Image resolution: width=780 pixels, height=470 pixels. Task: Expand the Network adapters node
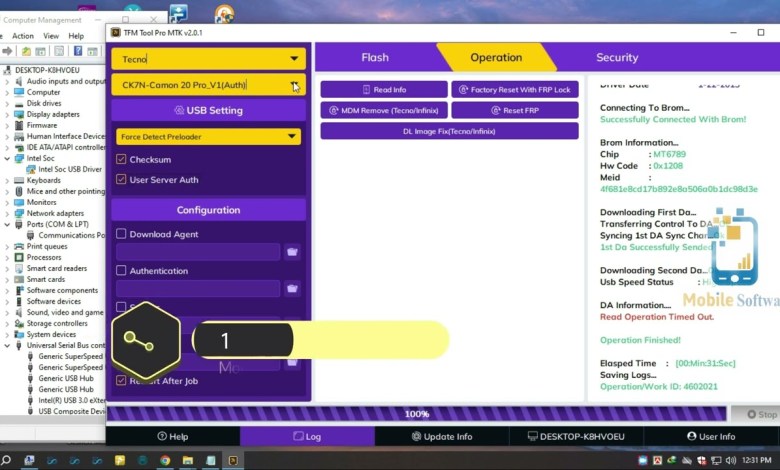(7, 213)
